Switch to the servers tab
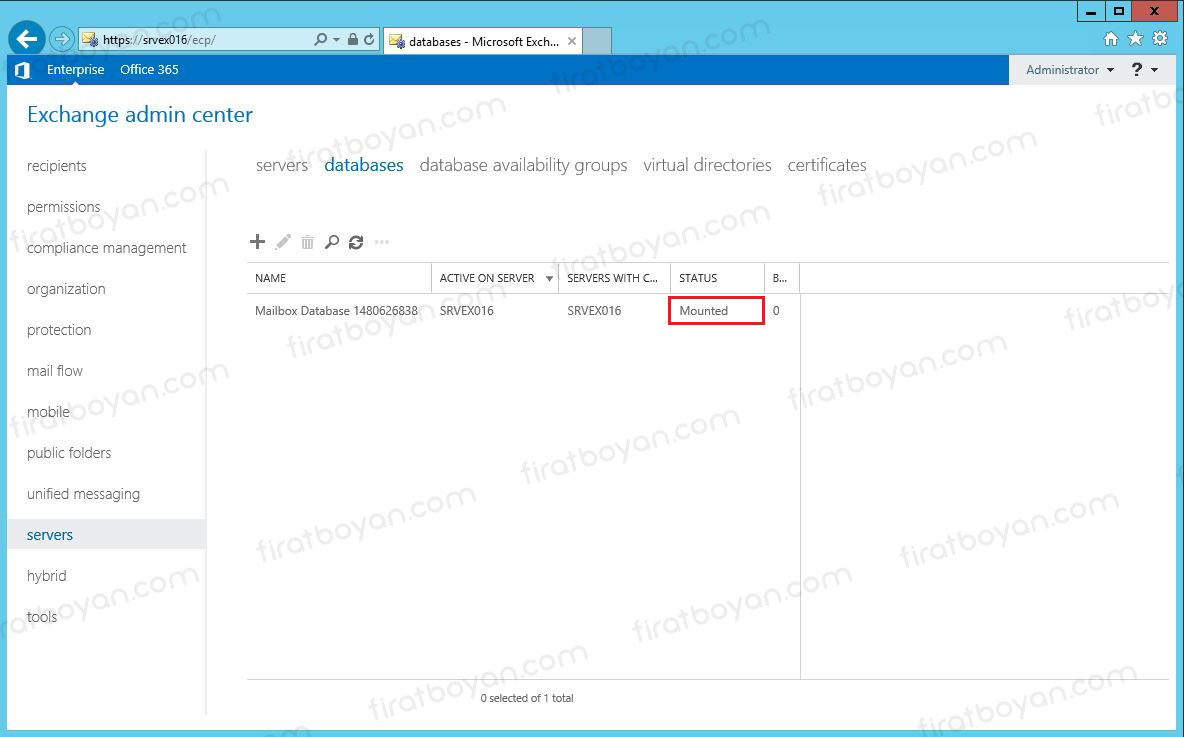 (x=282, y=165)
